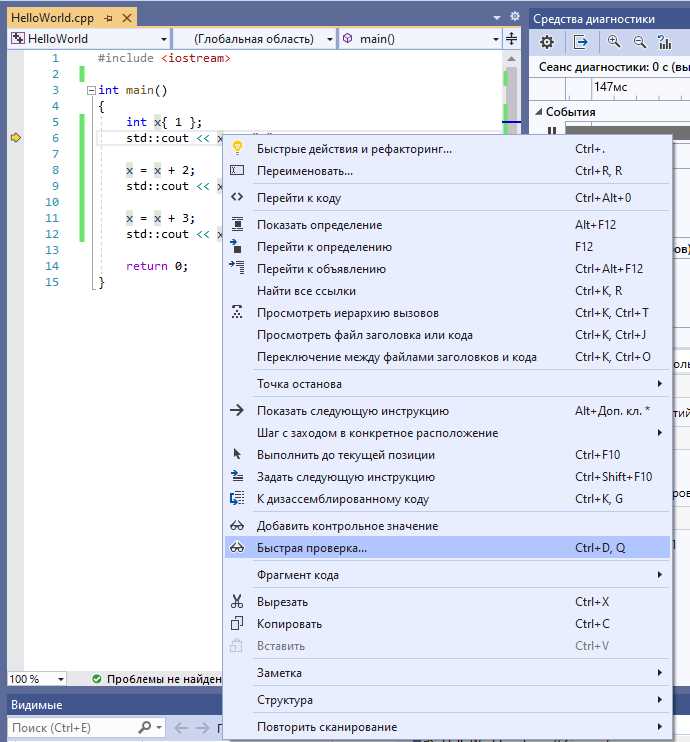The height and width of the screenshot is (742, 690).
Task: Click the Проблемы не найдены status indicator
Action: (x=157, y=679)
